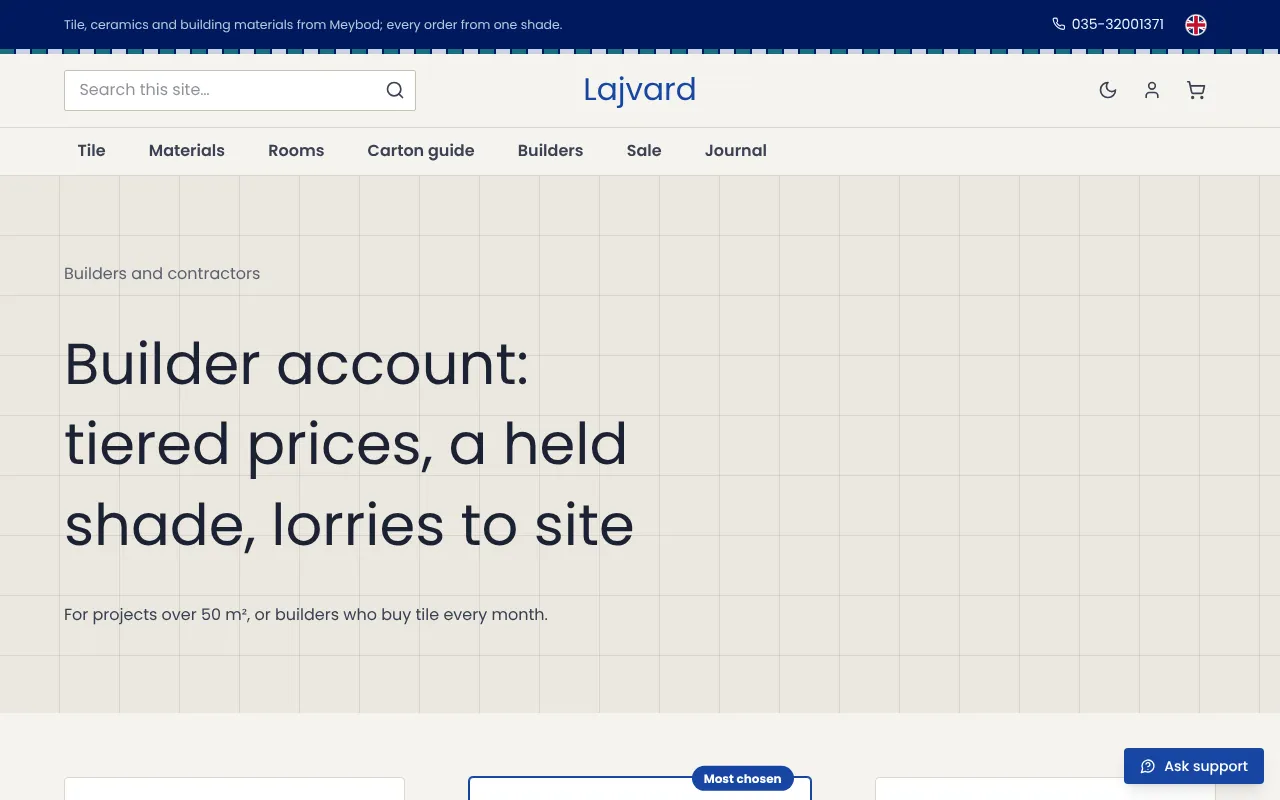Click the Most chosen badge
Image resolution: width=1280 pixels, height=800 pixels.
(x=742, y=779)
